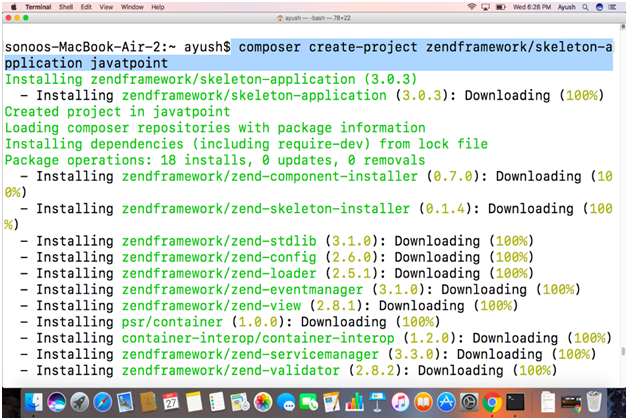The image size is (628, 420).
Task: Open iTunes music note icon
Action: 400,402
